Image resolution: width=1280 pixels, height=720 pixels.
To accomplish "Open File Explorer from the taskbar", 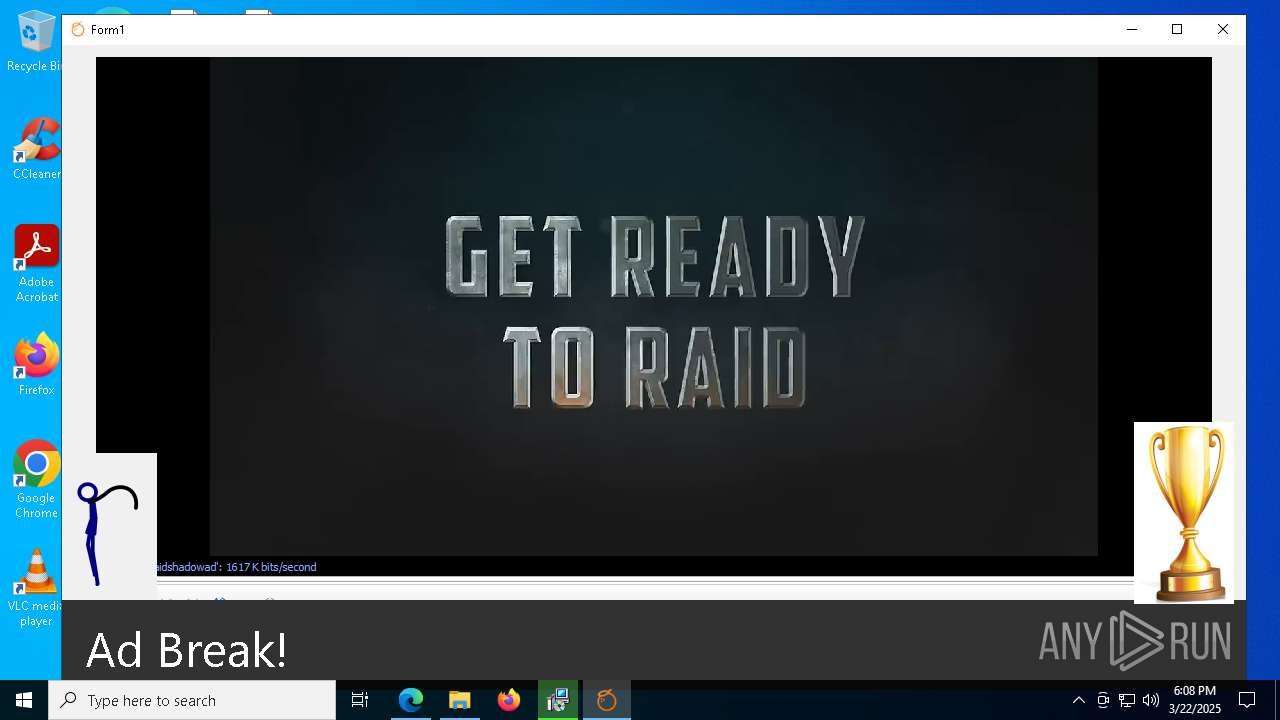I will 460,700.
